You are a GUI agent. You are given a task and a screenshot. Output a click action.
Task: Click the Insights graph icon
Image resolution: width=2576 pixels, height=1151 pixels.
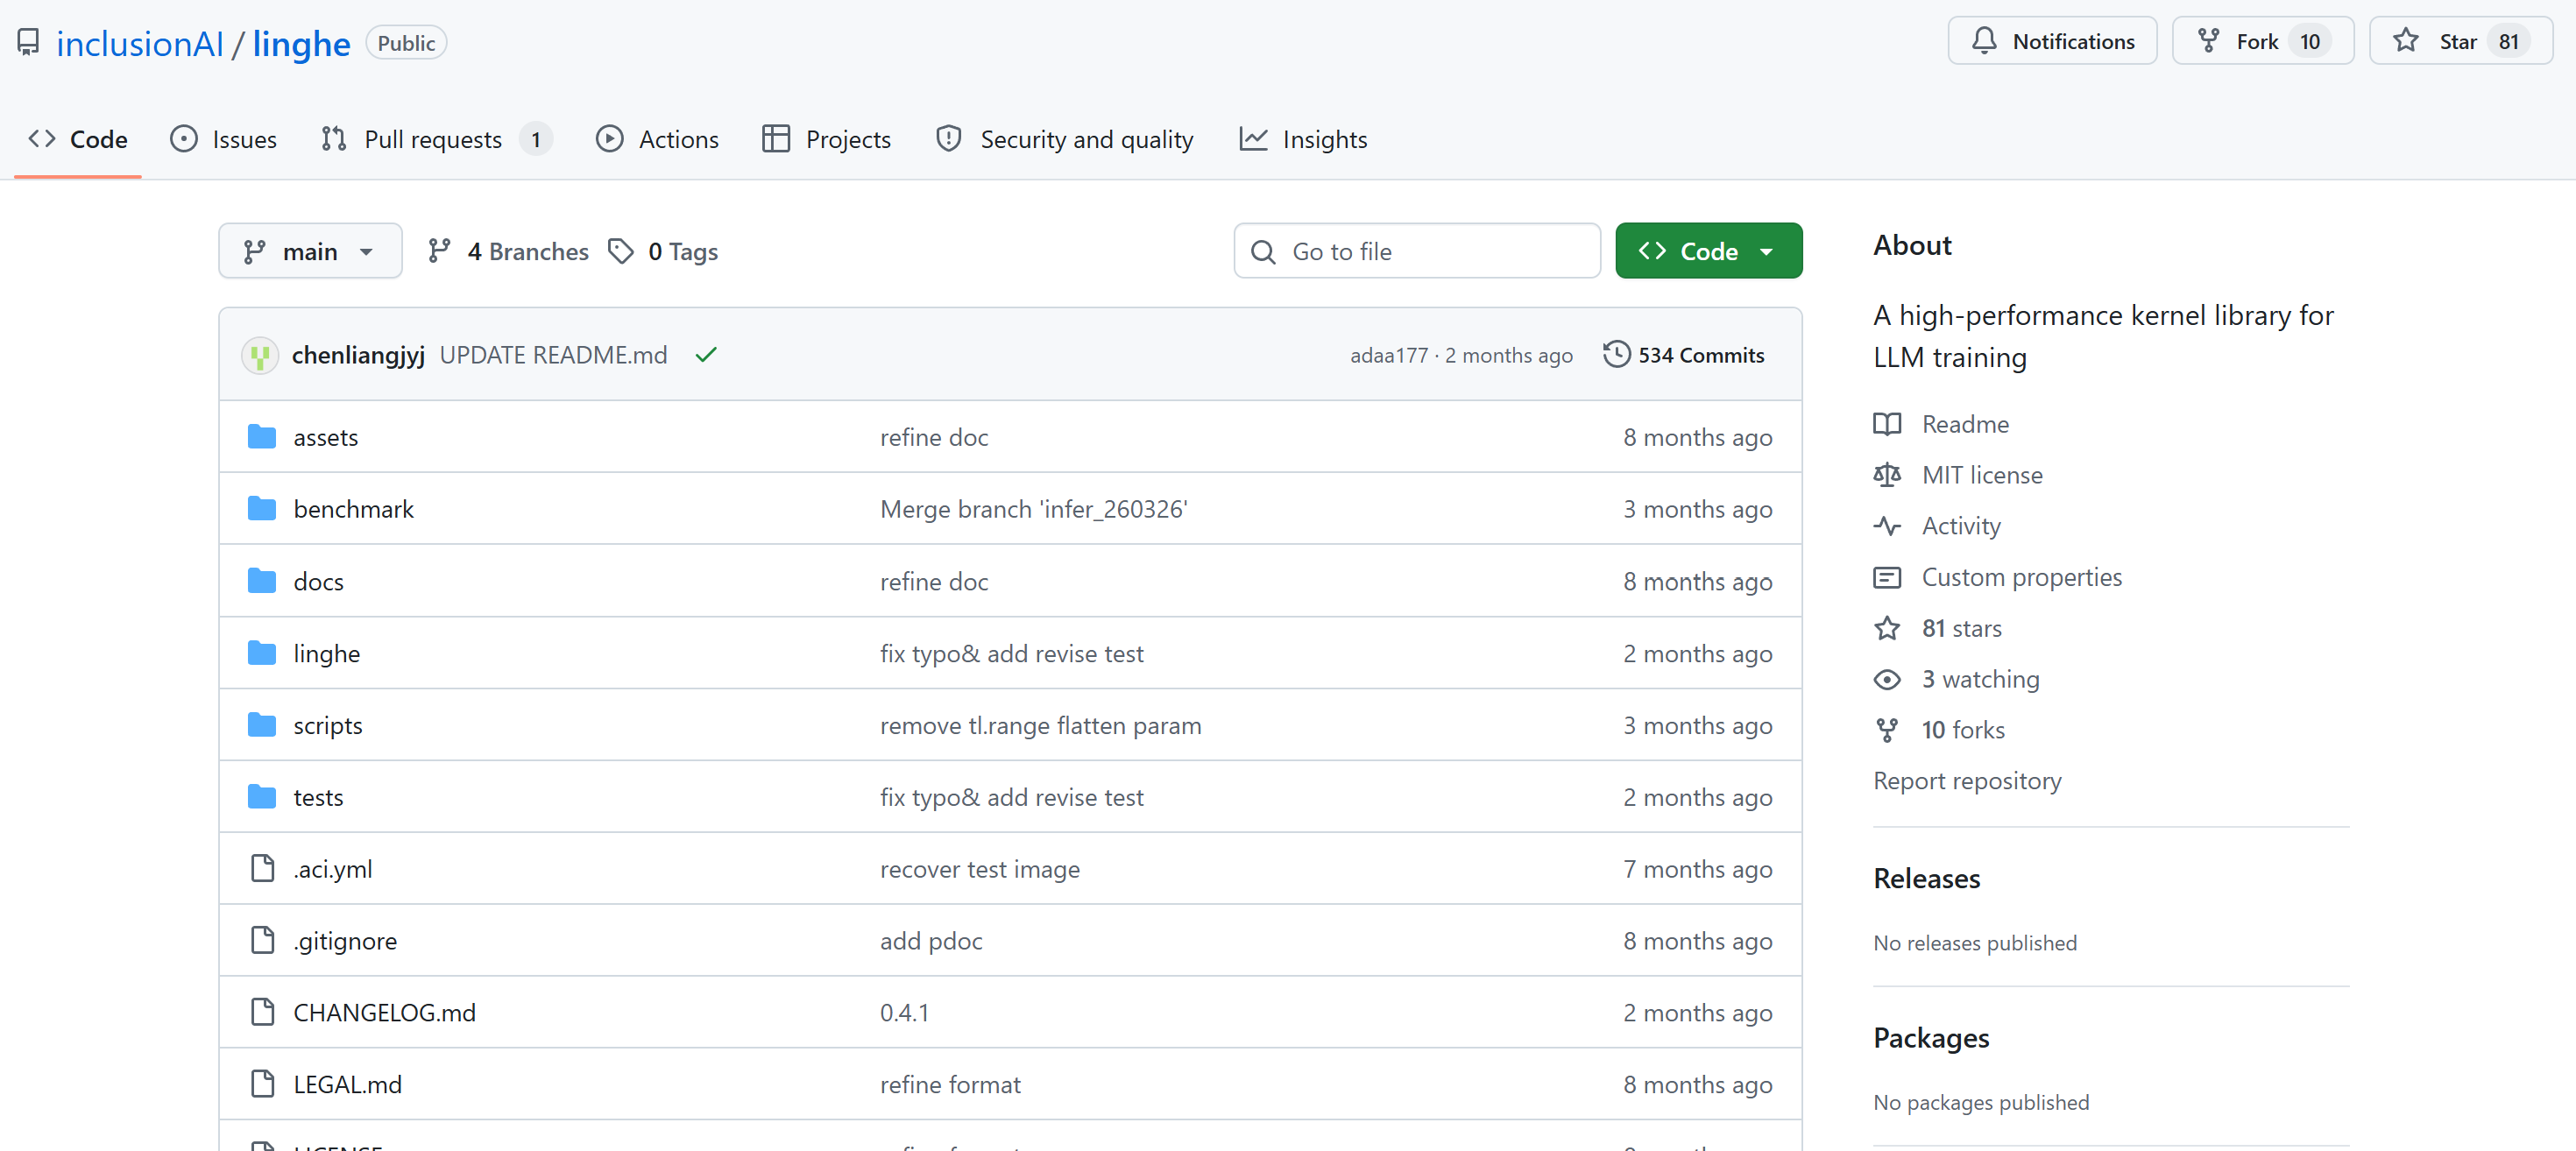tap(1254, 139)
